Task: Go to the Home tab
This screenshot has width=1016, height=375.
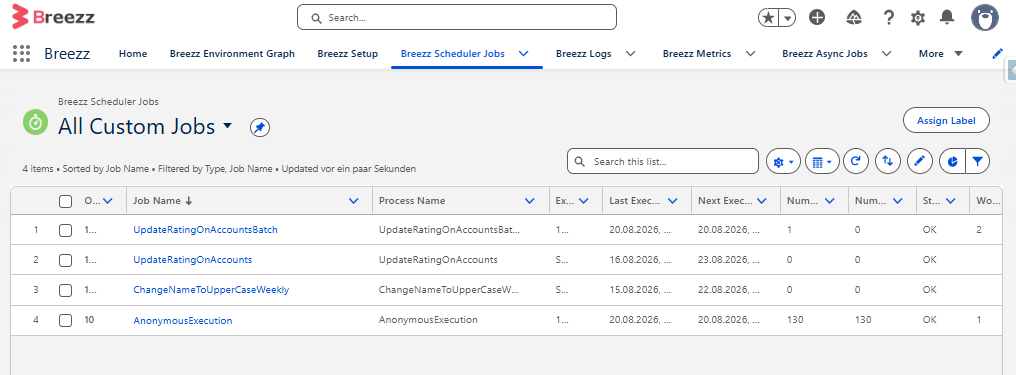Action: click(133, 54)
